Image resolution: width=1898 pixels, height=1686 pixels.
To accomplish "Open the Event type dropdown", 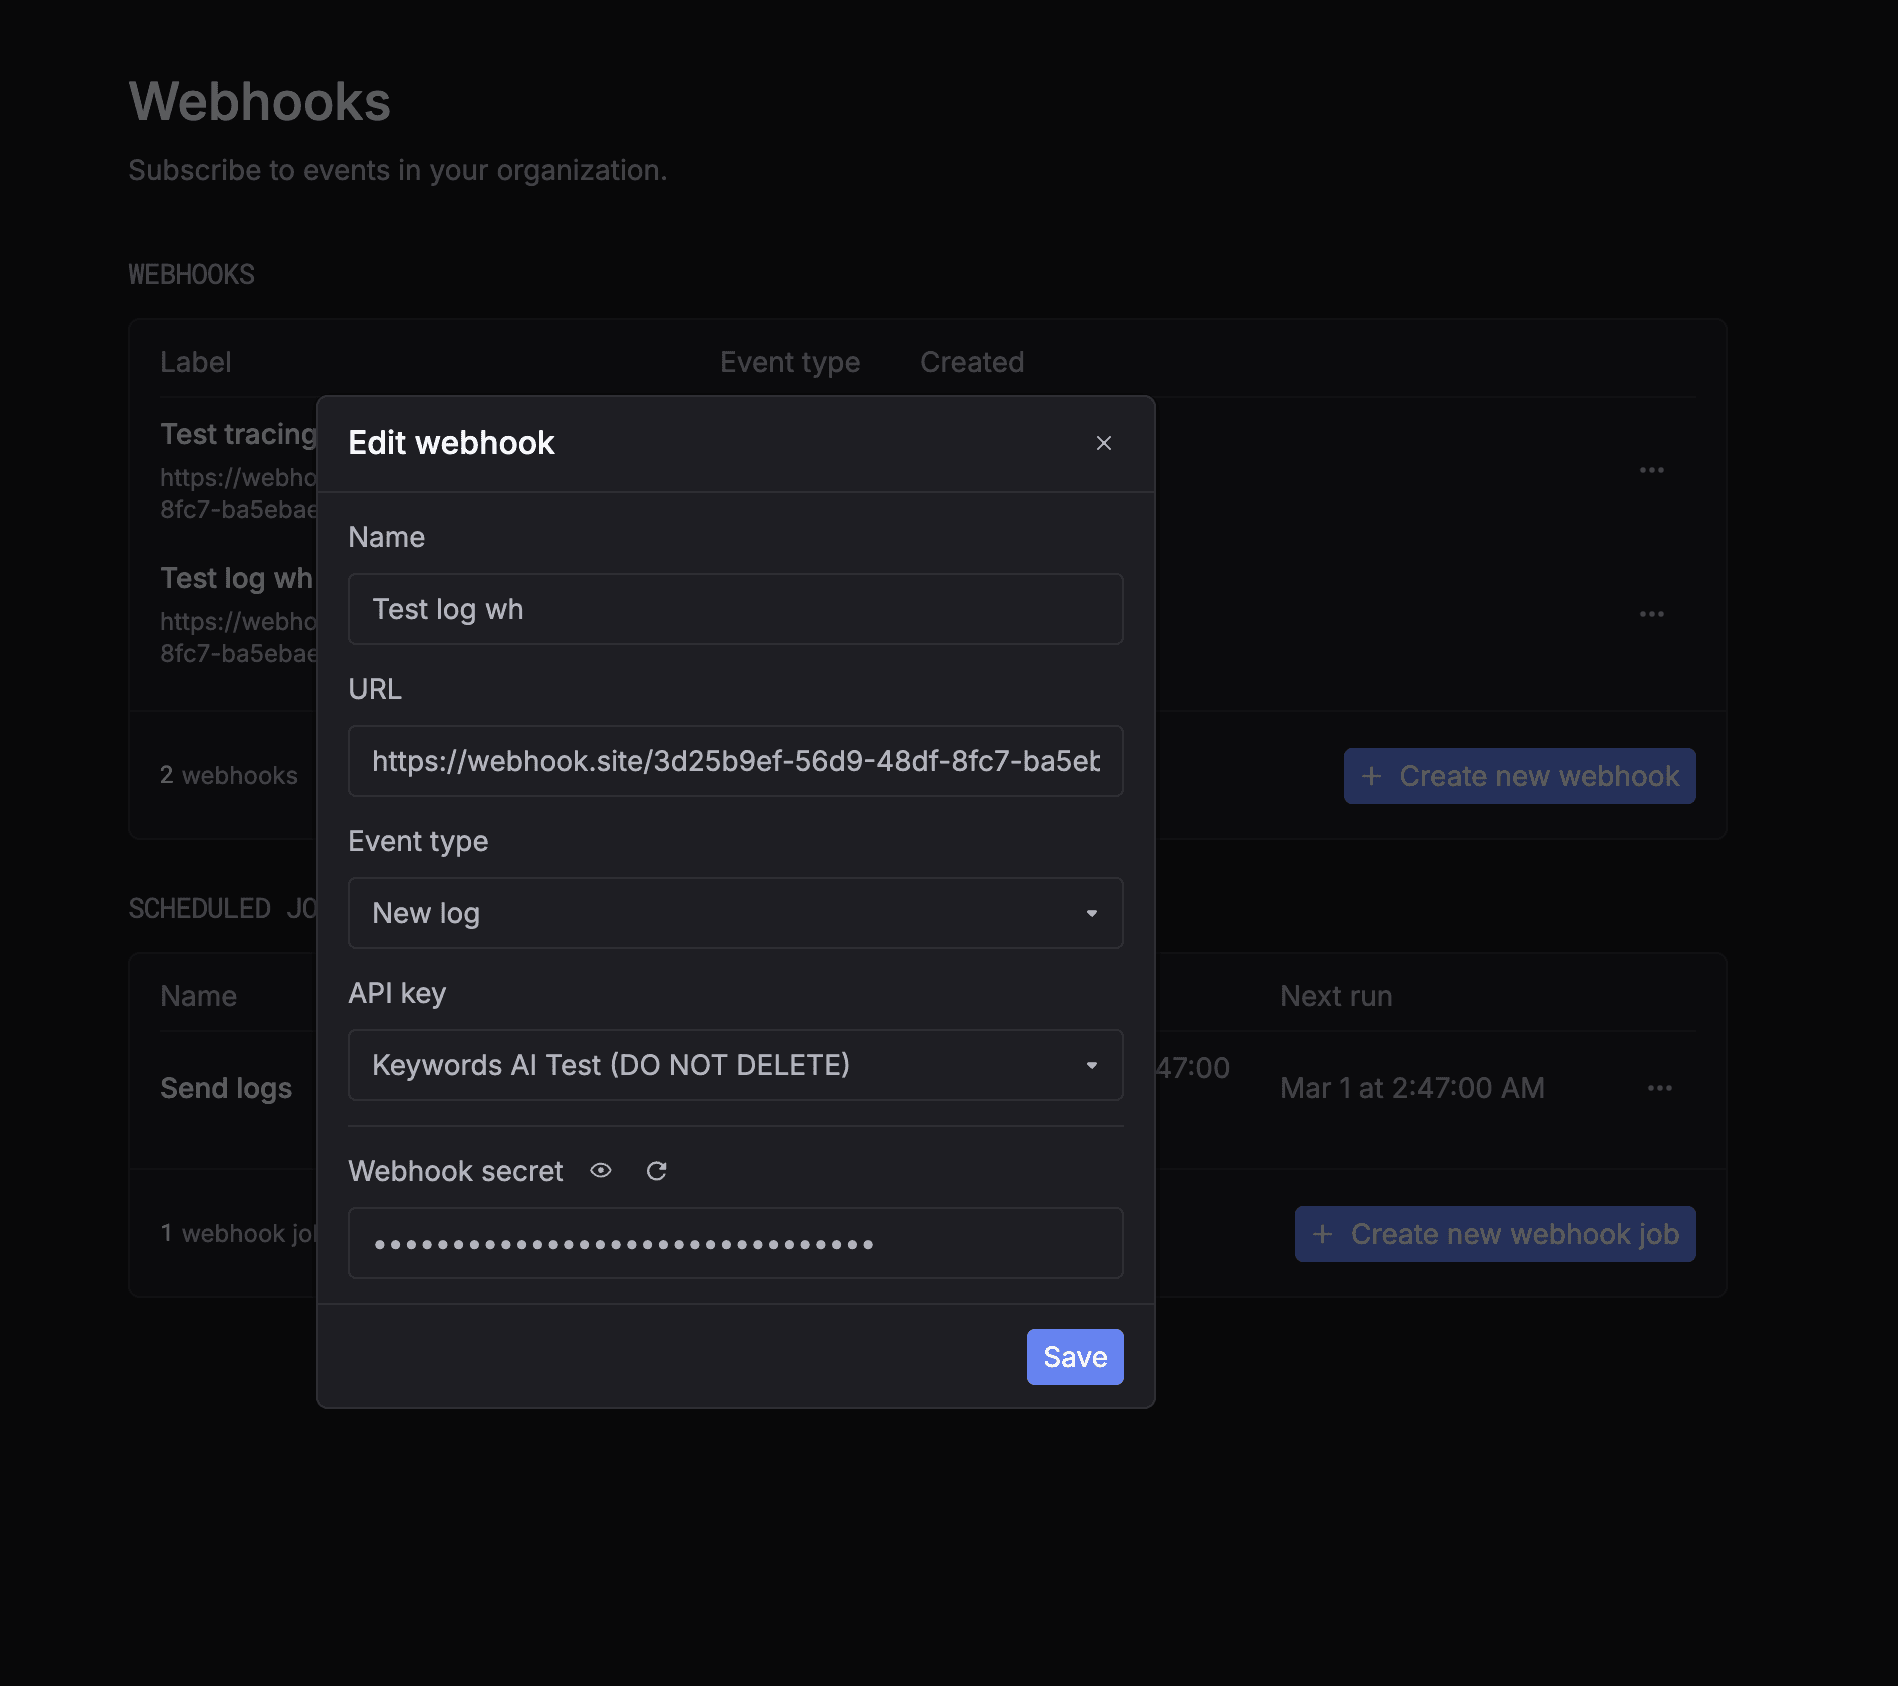I will tap(735, 913).
